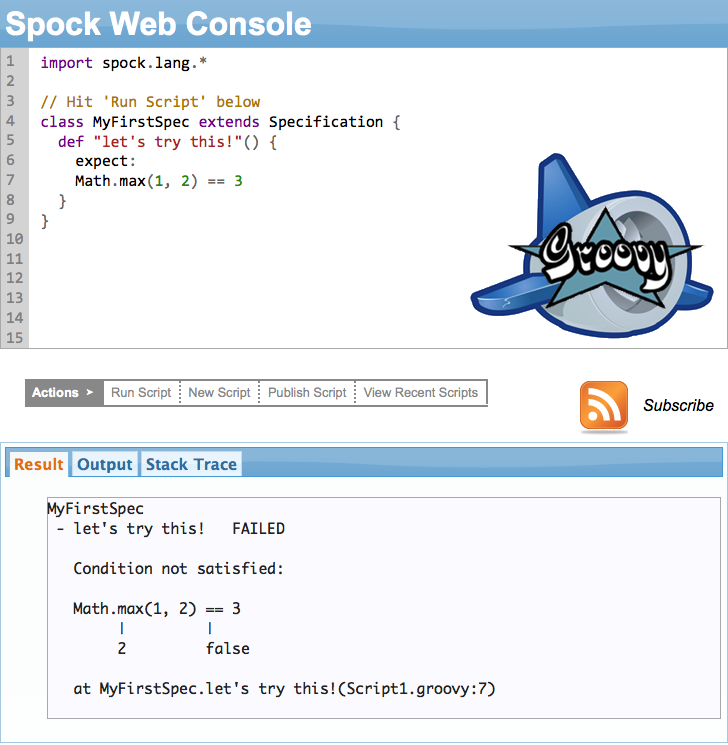Screen dimensions: 728x745
Task: Click the "Script1.groovy:7" location text
Action: pos(417,688)
